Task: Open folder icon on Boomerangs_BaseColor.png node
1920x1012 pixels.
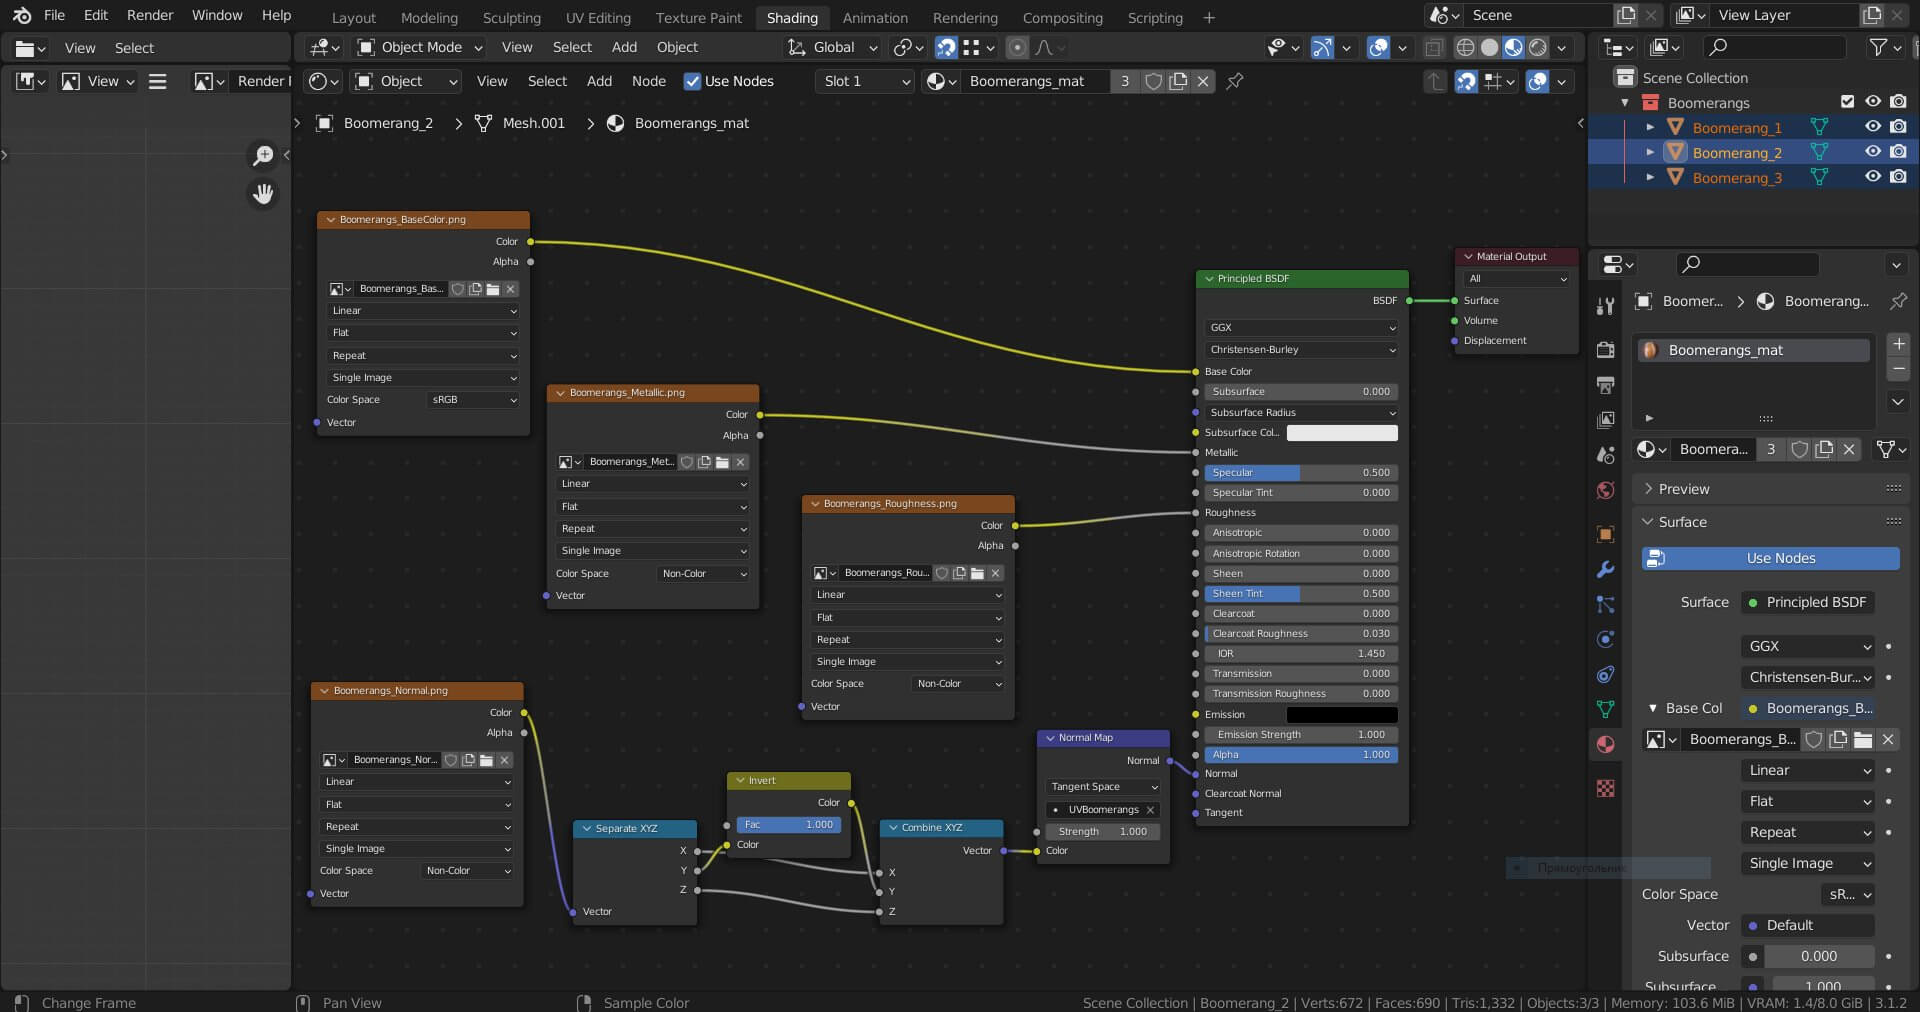Action: (492, 289)
